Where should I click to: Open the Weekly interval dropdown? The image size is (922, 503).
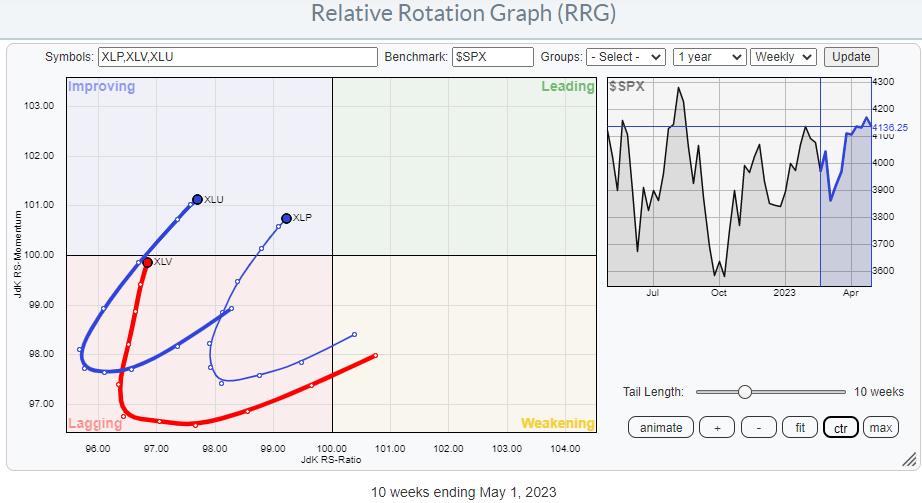[784, 57]
